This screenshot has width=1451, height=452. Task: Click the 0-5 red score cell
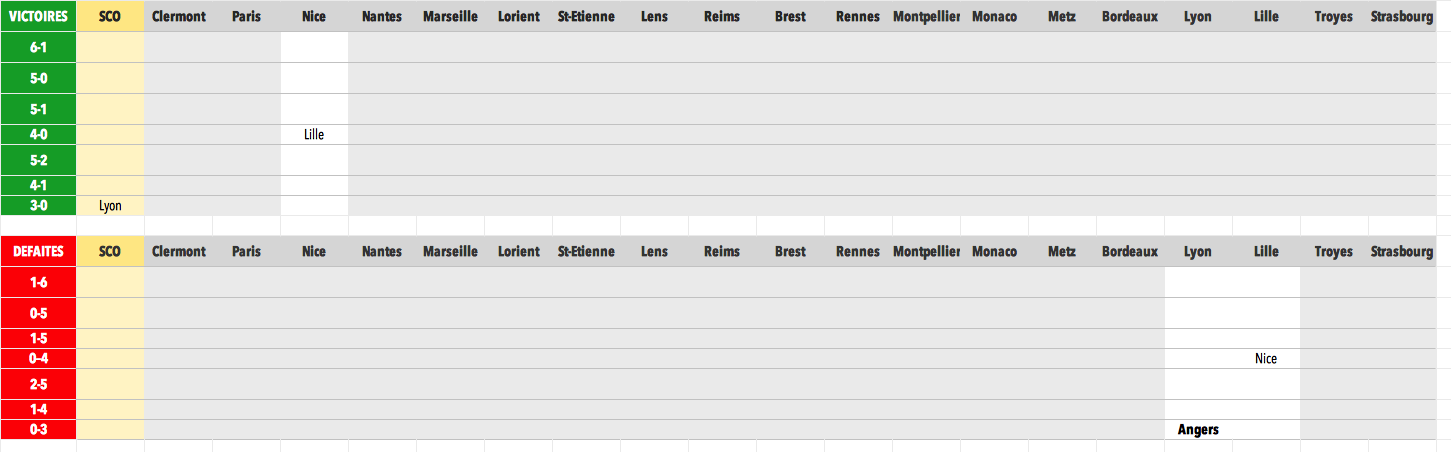[38, 313]
